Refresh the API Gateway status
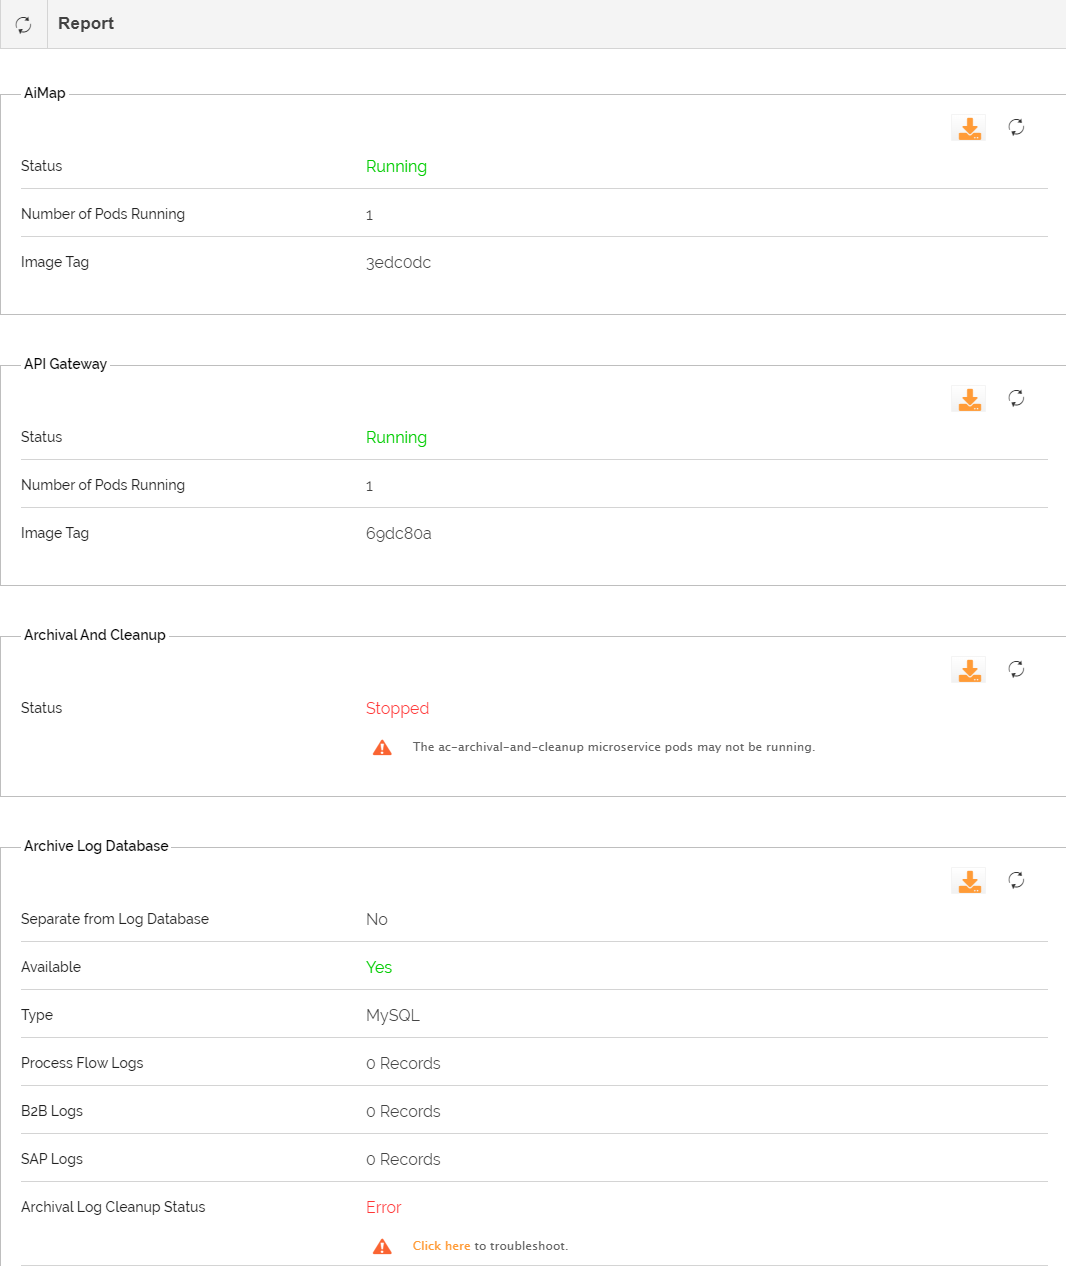Viewport: 1066px width, 1266px height. [x=1016, y=398]
